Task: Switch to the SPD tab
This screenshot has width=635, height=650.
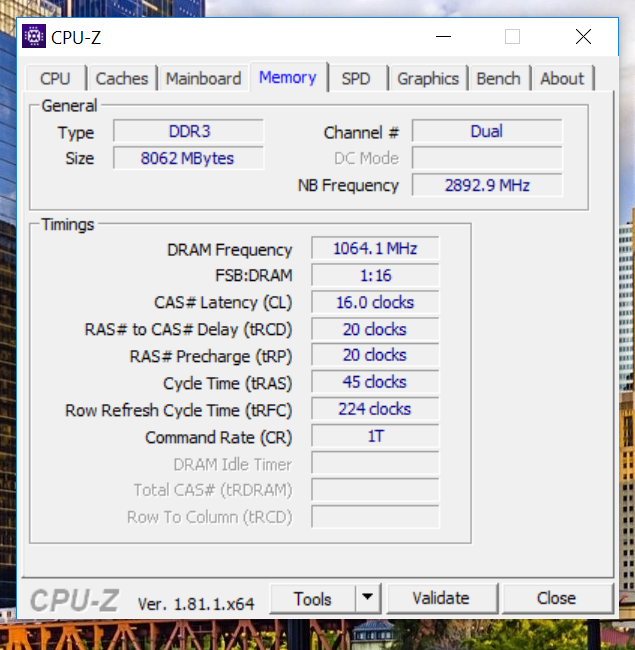Action: pos(356,78)
